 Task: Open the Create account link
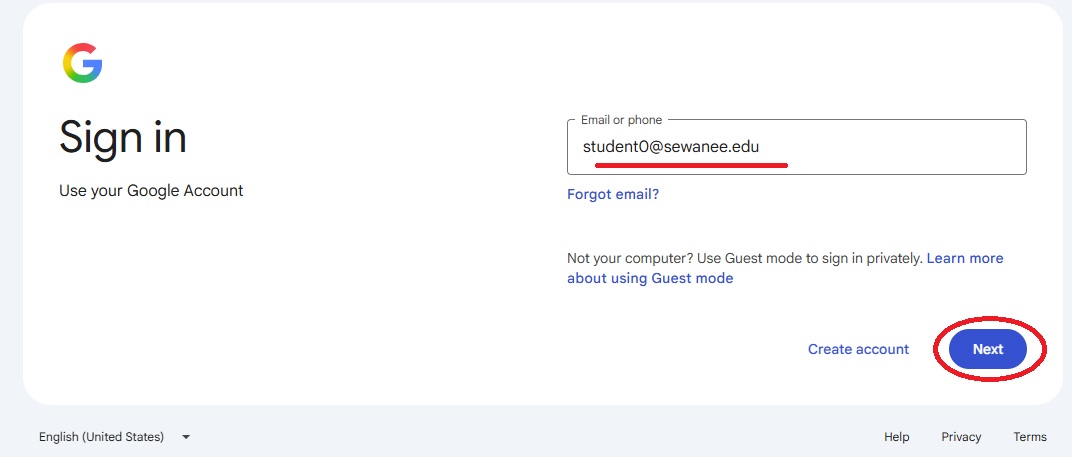point(858,349)
